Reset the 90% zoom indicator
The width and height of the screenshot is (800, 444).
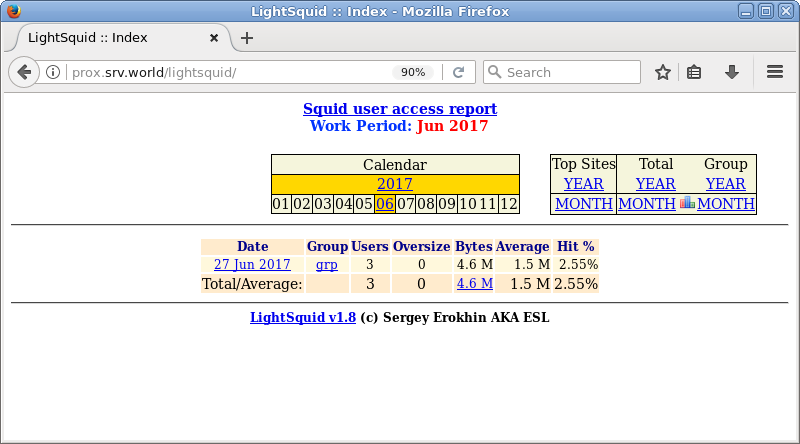pos(413,72)
